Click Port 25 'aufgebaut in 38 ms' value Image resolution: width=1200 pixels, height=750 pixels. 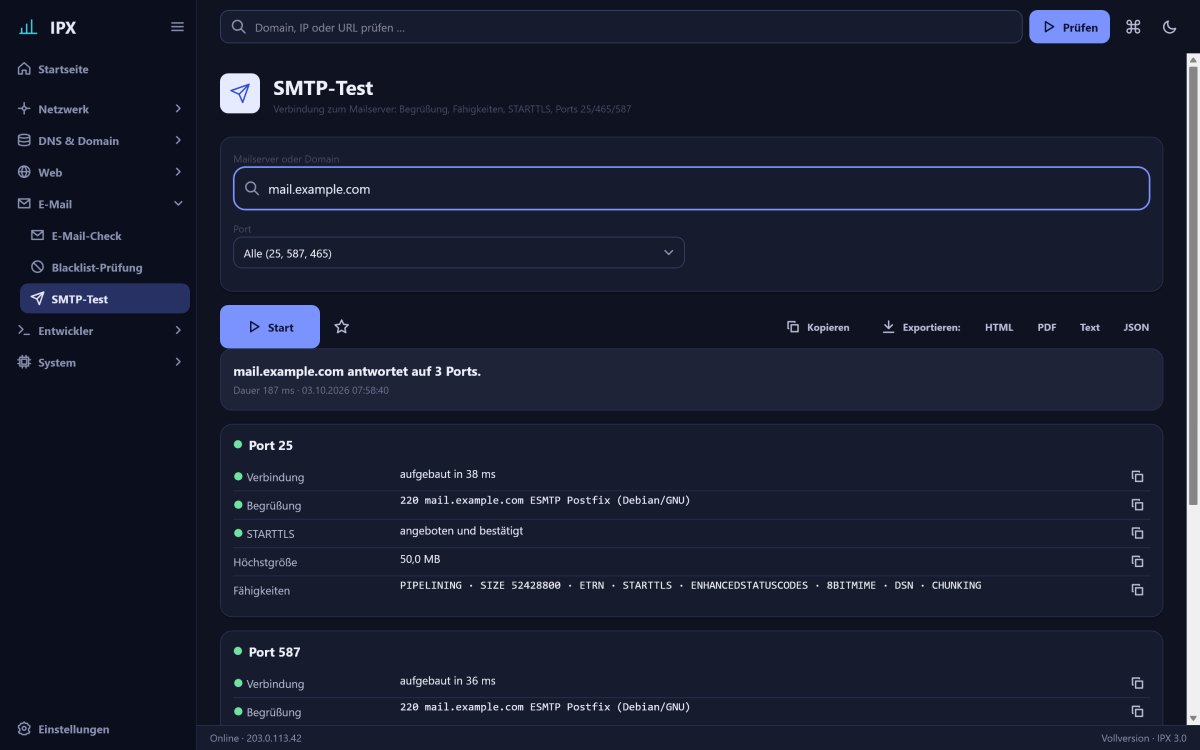448,474
